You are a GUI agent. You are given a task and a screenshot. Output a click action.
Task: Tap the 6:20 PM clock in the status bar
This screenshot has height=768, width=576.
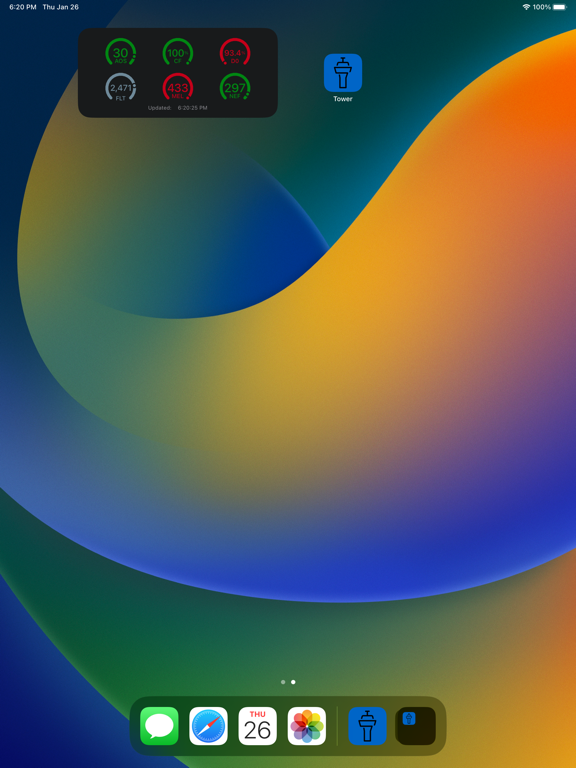click(23, 7)
